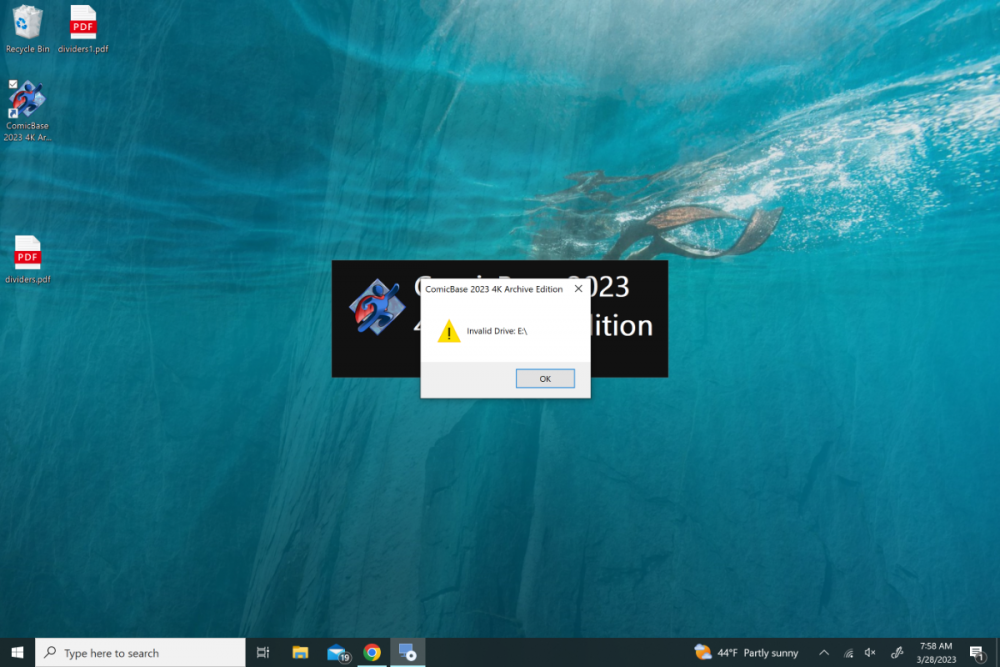Viewport: 1000px width, 667px height.
Task: Close the ComicBase error dialog
Action: (x=578, y=289)
